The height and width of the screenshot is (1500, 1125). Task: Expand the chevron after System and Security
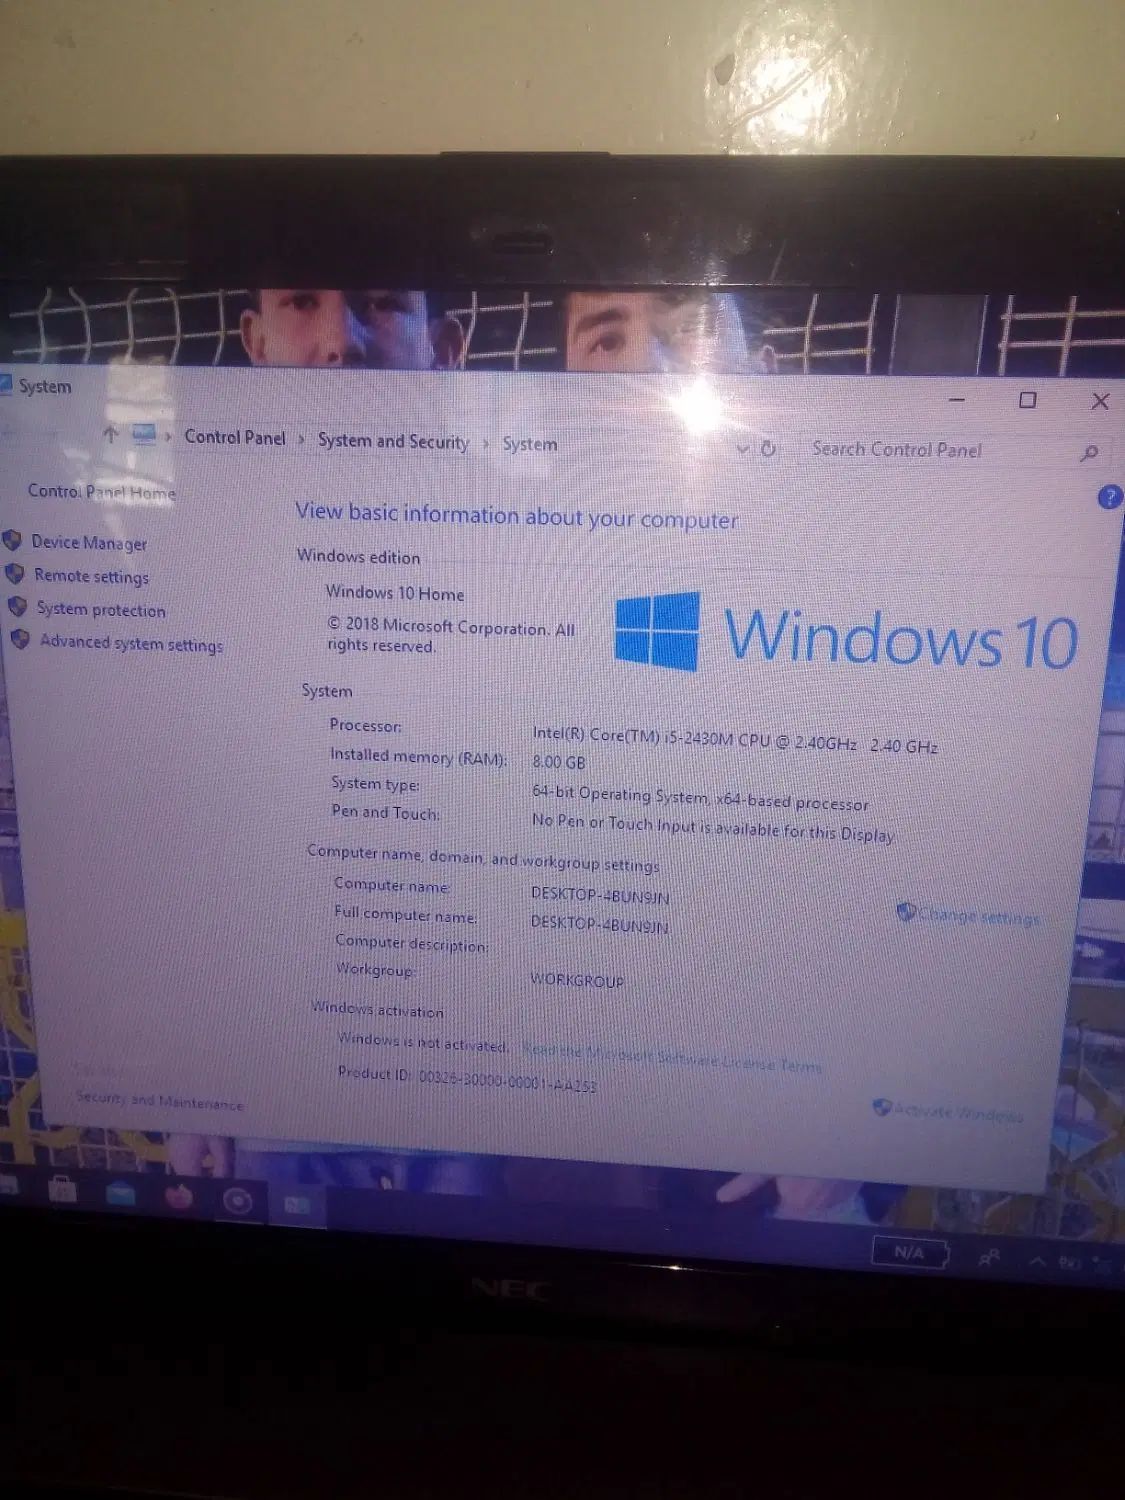(486, 443)
